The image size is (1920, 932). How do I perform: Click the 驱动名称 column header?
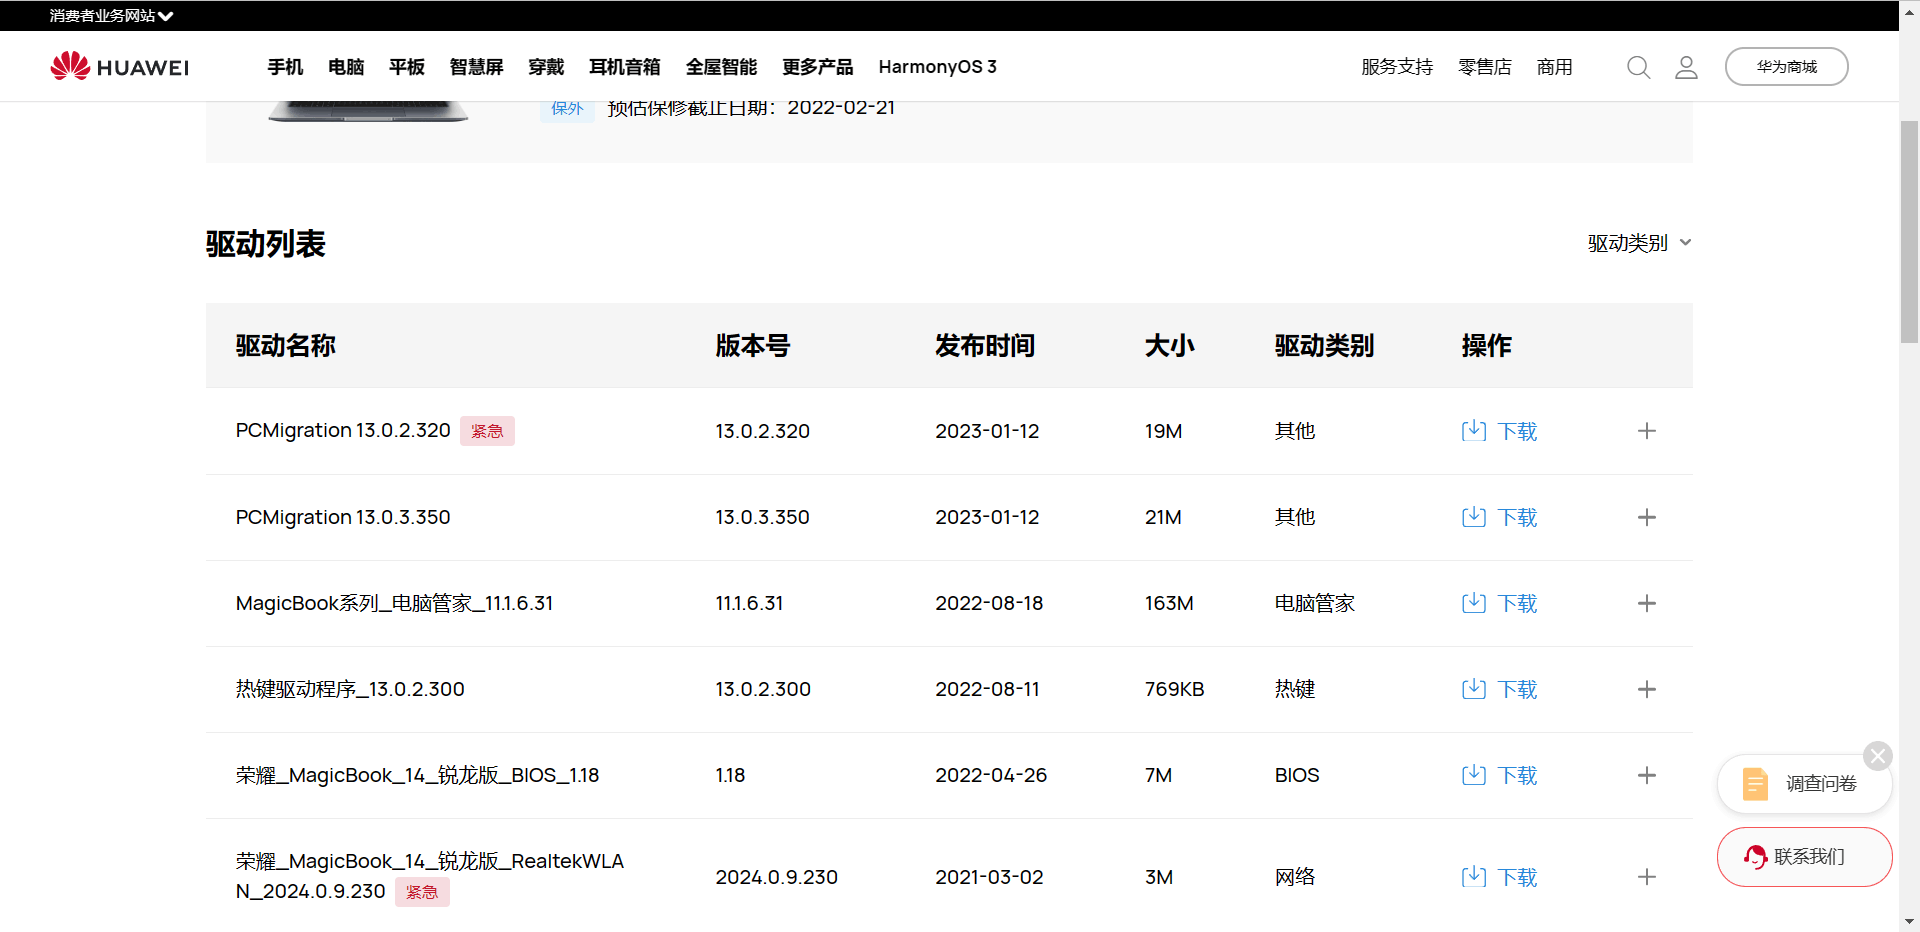(286, 346)
